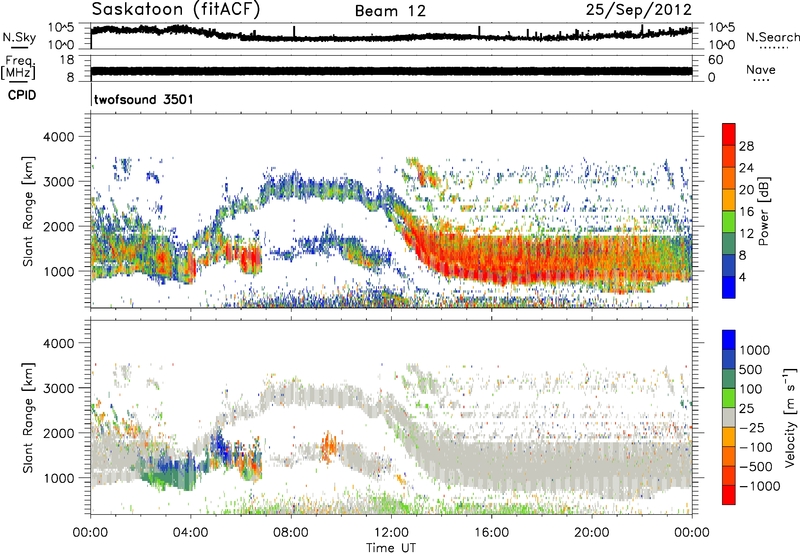Image resolution: width=800 pixels, height=554 pixels.
Task: Click the sky noise trace in the top panel
Action: (391, 36)
